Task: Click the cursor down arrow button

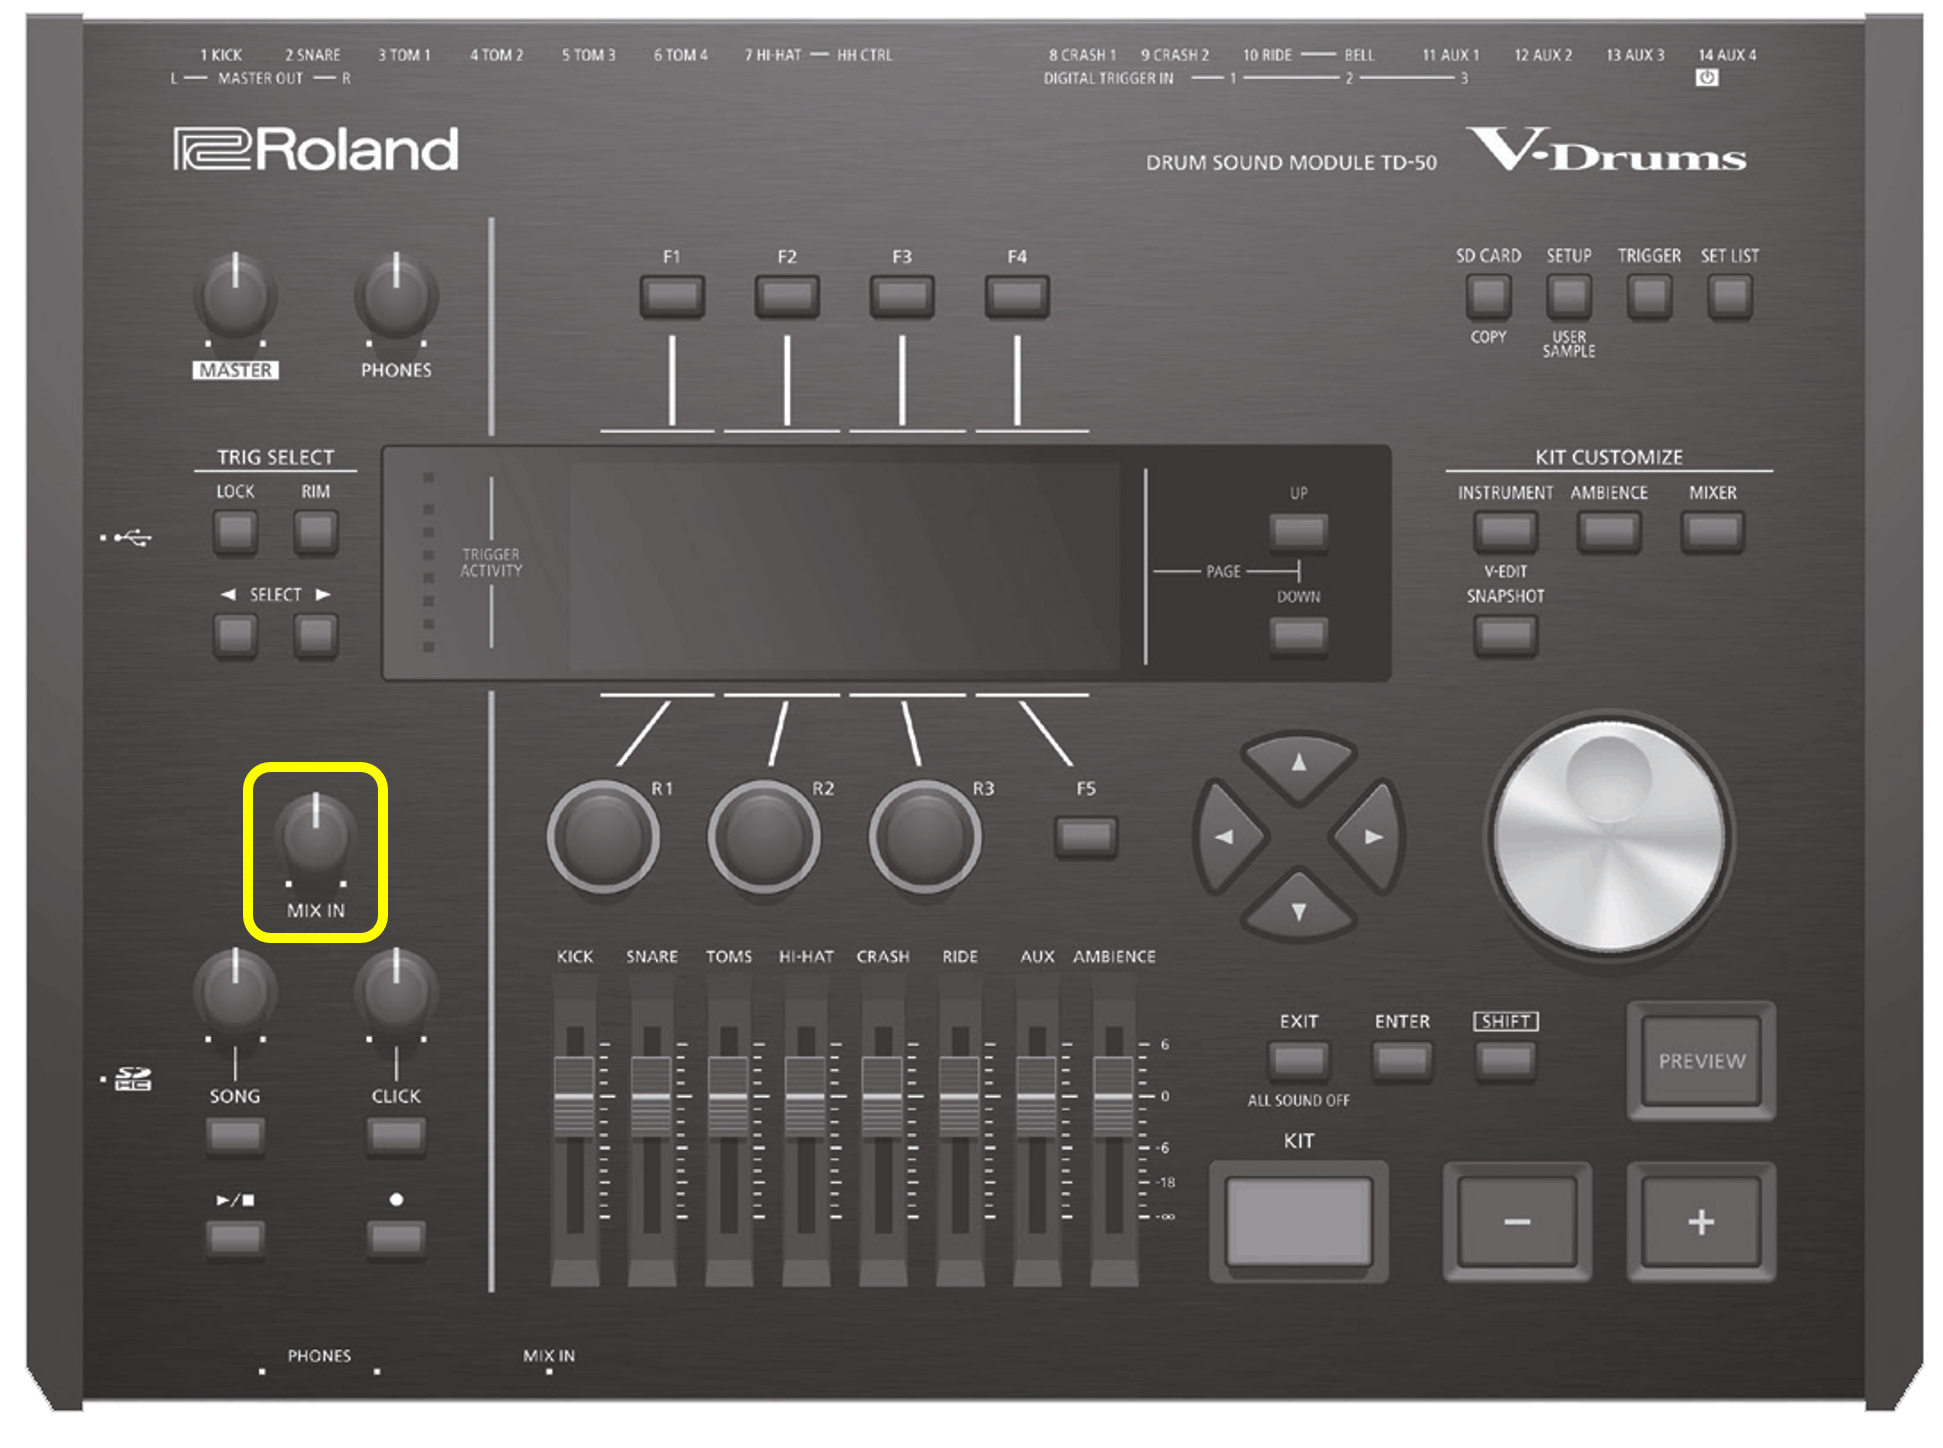Action: (1299, 908)
